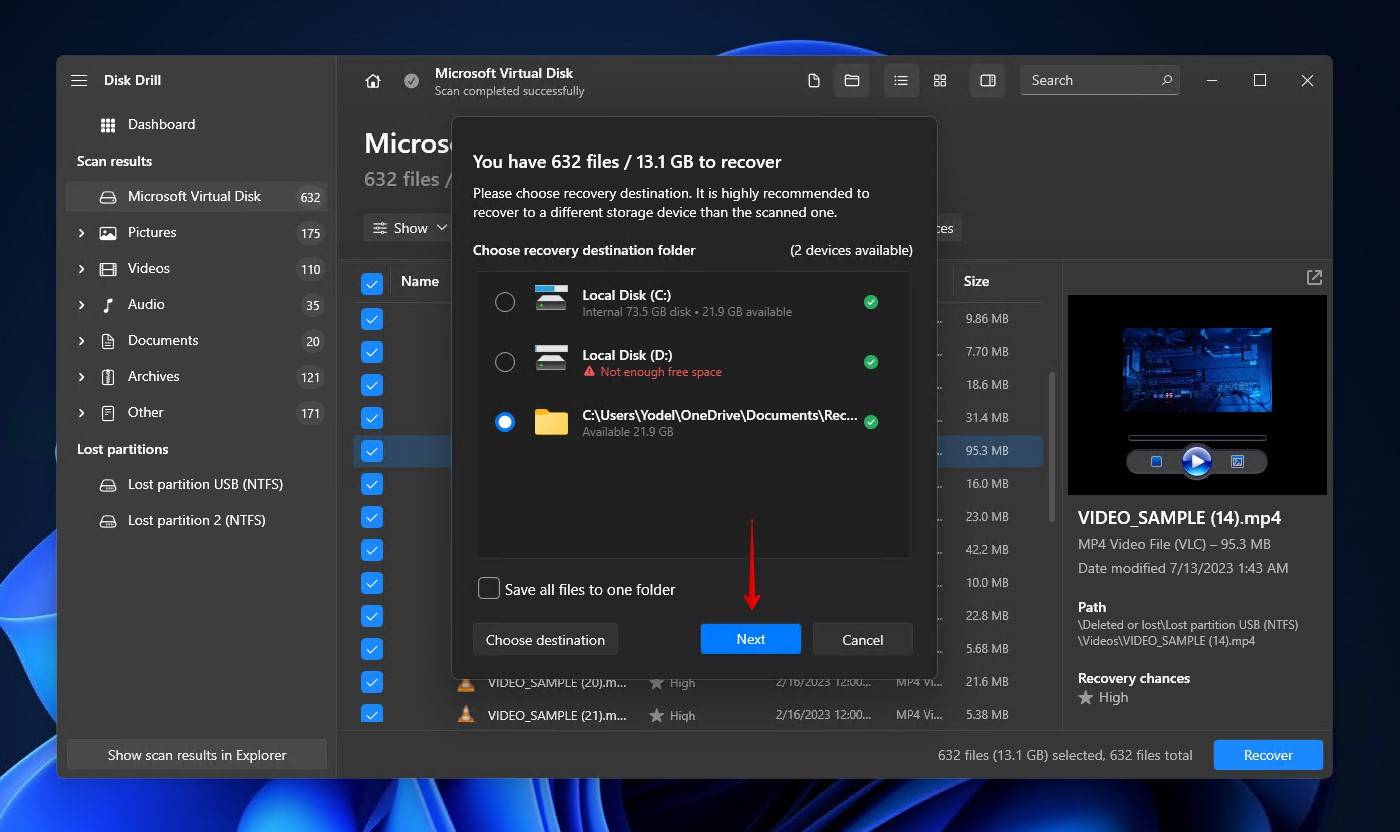Click the video preview seek bar
Screen dimensions: 1400x832
(1197, 438)
